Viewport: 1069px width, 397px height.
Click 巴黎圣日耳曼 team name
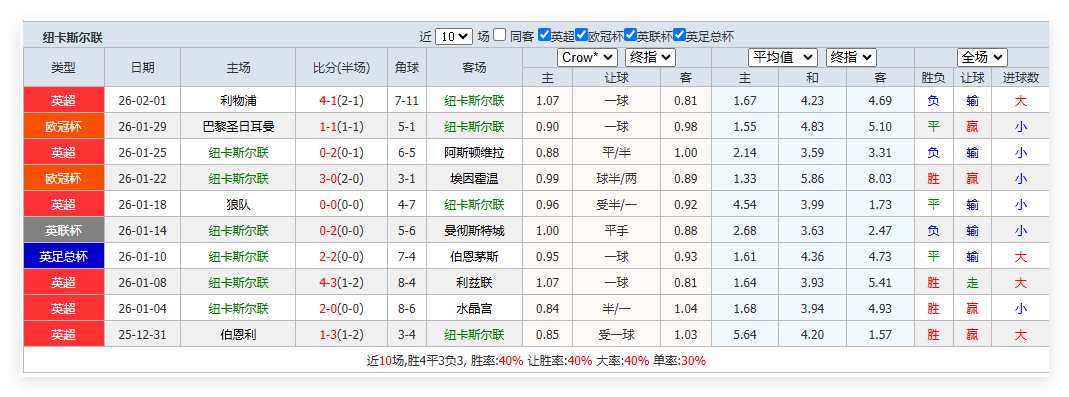(238, 127)
